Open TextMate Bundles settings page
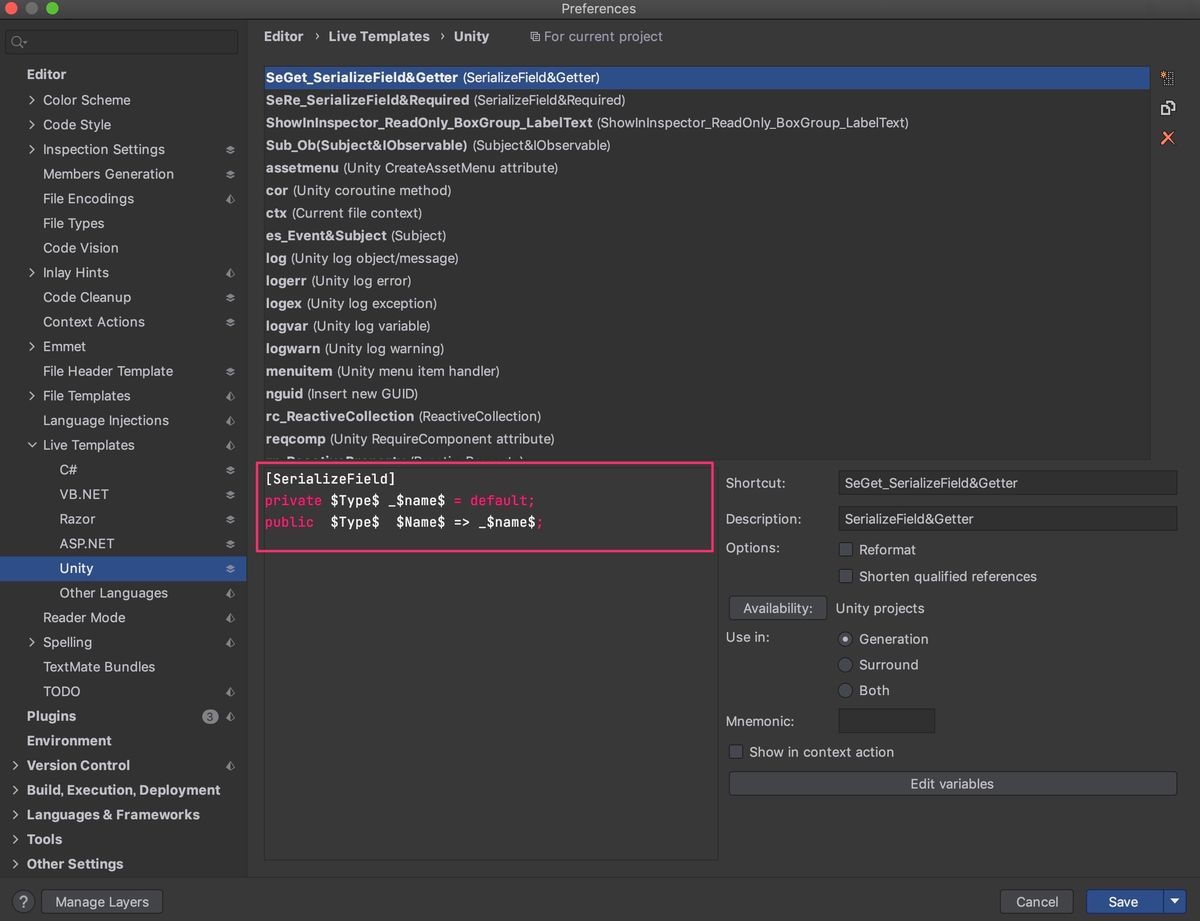1200x921 pixels. point(99,667)
